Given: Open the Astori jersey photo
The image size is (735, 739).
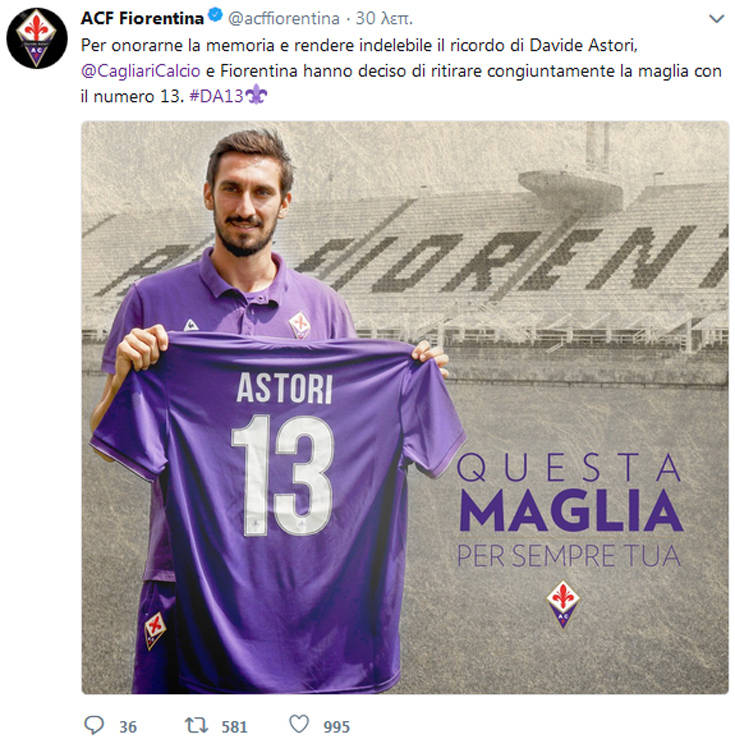Looking at the screenshot, I should pos(405,407).
